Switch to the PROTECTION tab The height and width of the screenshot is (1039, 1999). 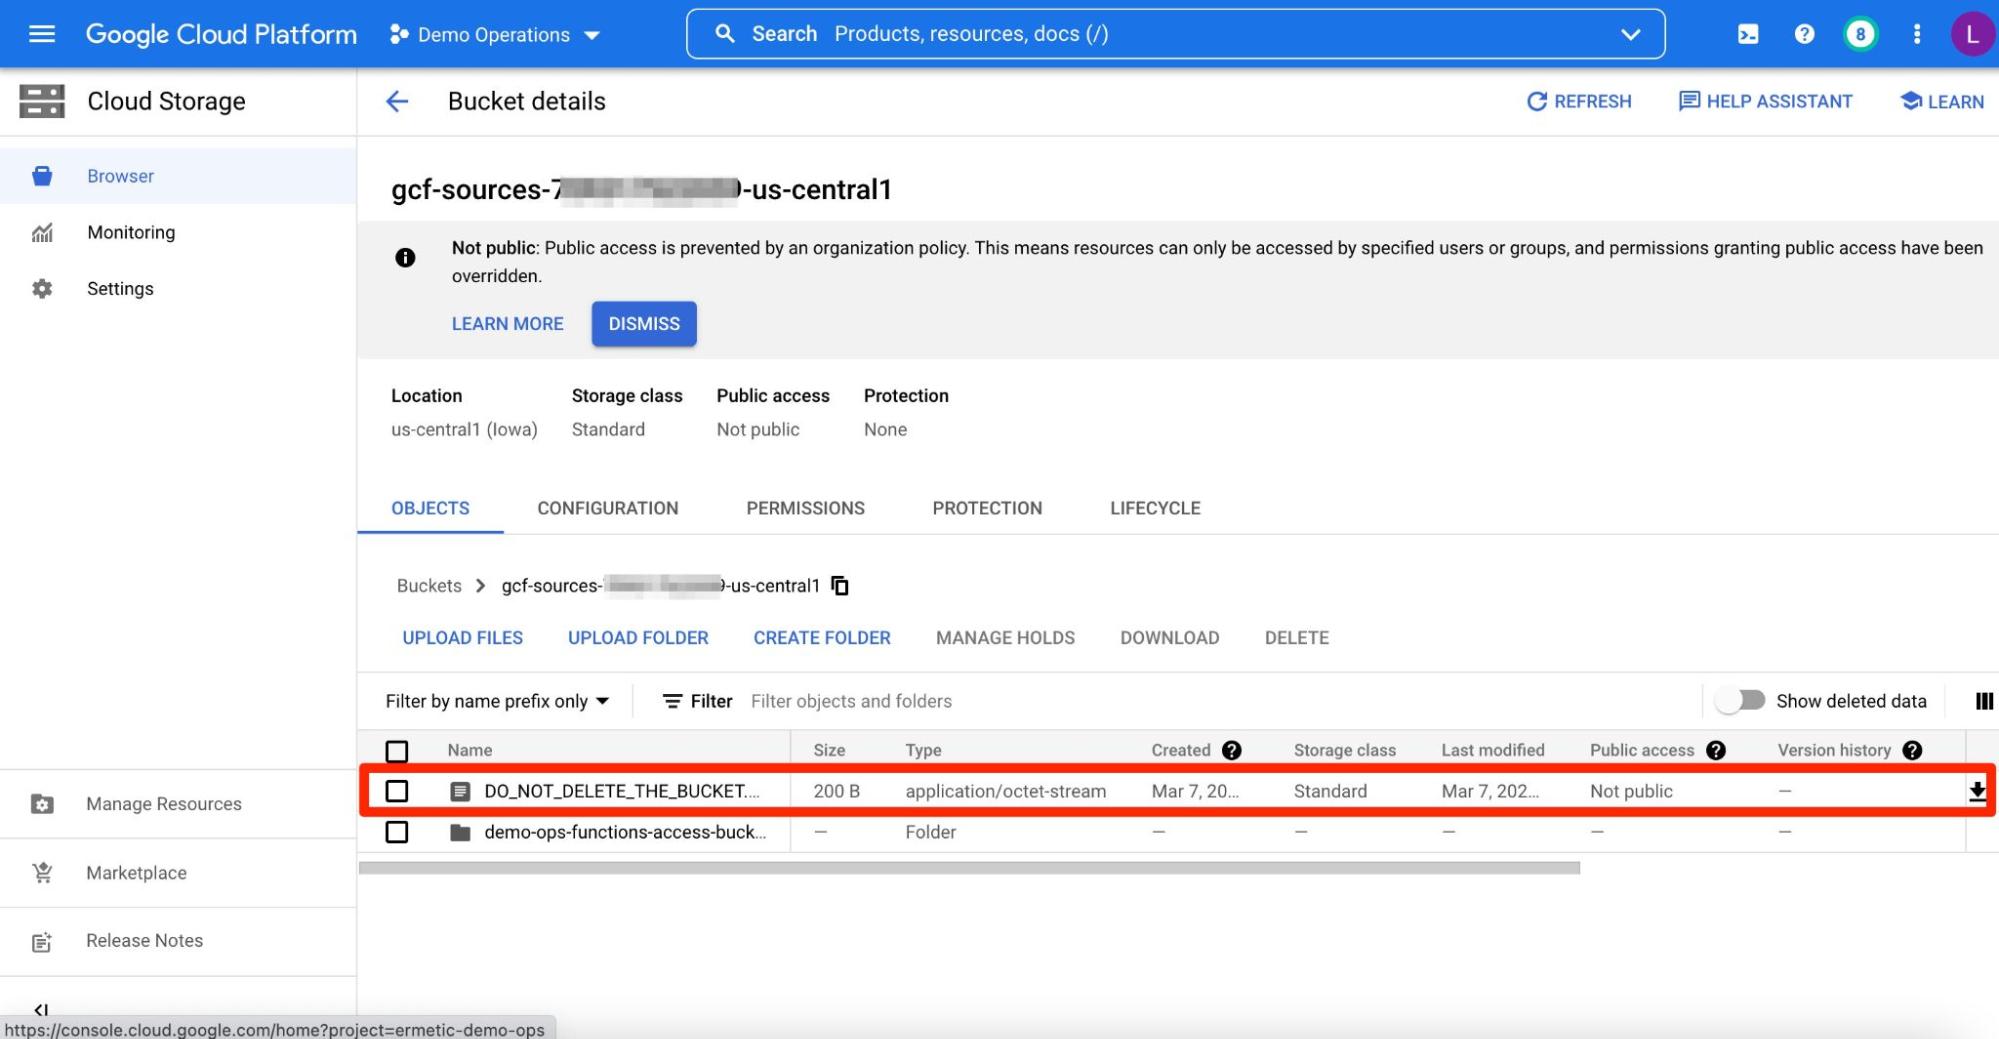[x=987, y=508]
